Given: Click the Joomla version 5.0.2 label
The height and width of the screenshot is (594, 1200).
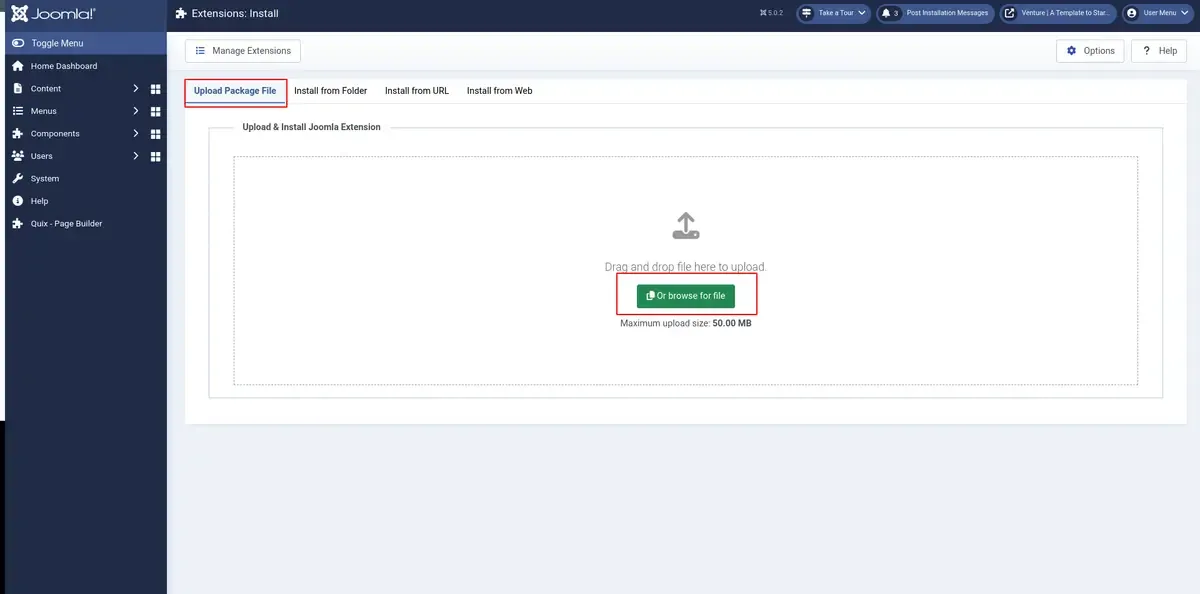Looking at the screenshot, I should click(771, 13).
